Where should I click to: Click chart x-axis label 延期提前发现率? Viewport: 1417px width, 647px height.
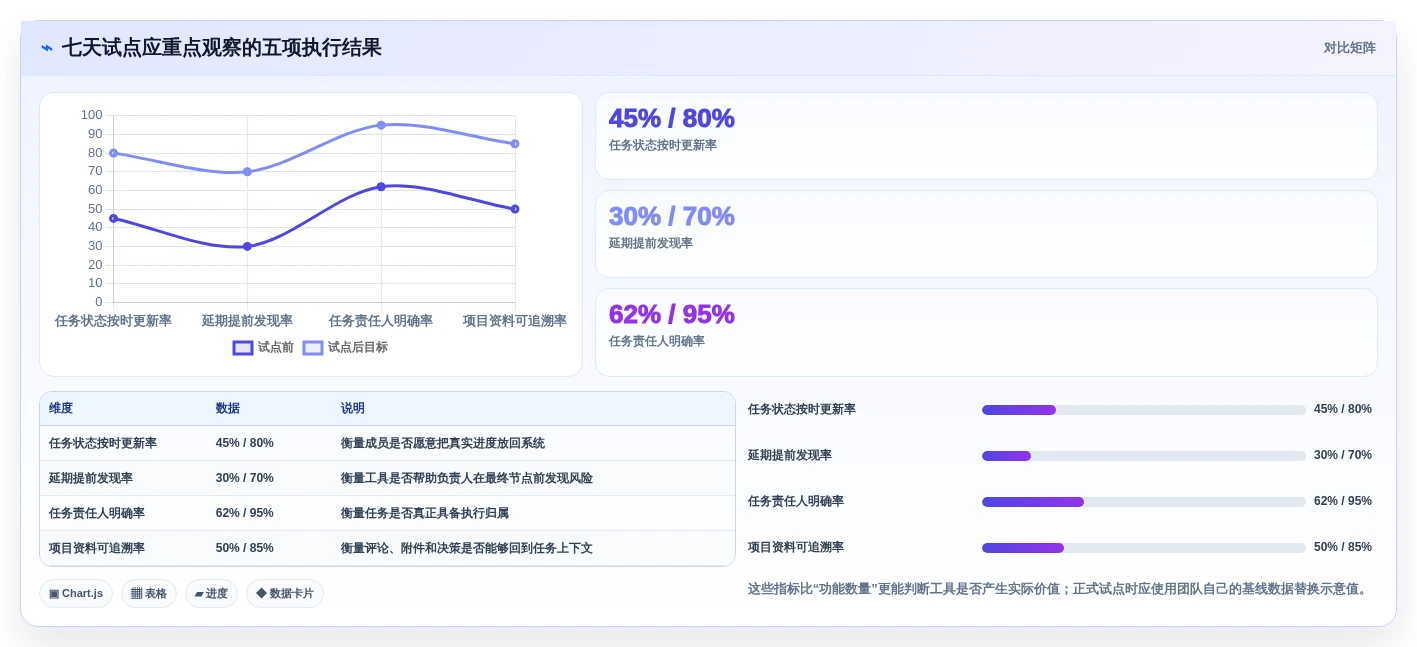247,321
